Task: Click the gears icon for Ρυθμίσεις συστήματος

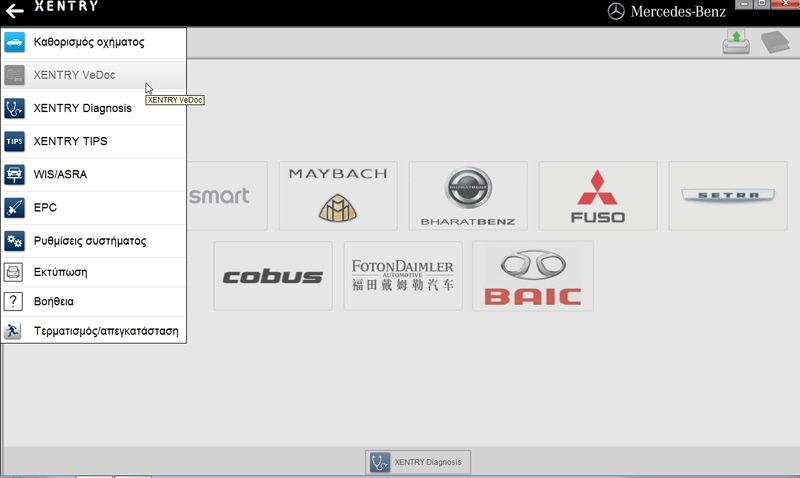Action: coord(14,241)
